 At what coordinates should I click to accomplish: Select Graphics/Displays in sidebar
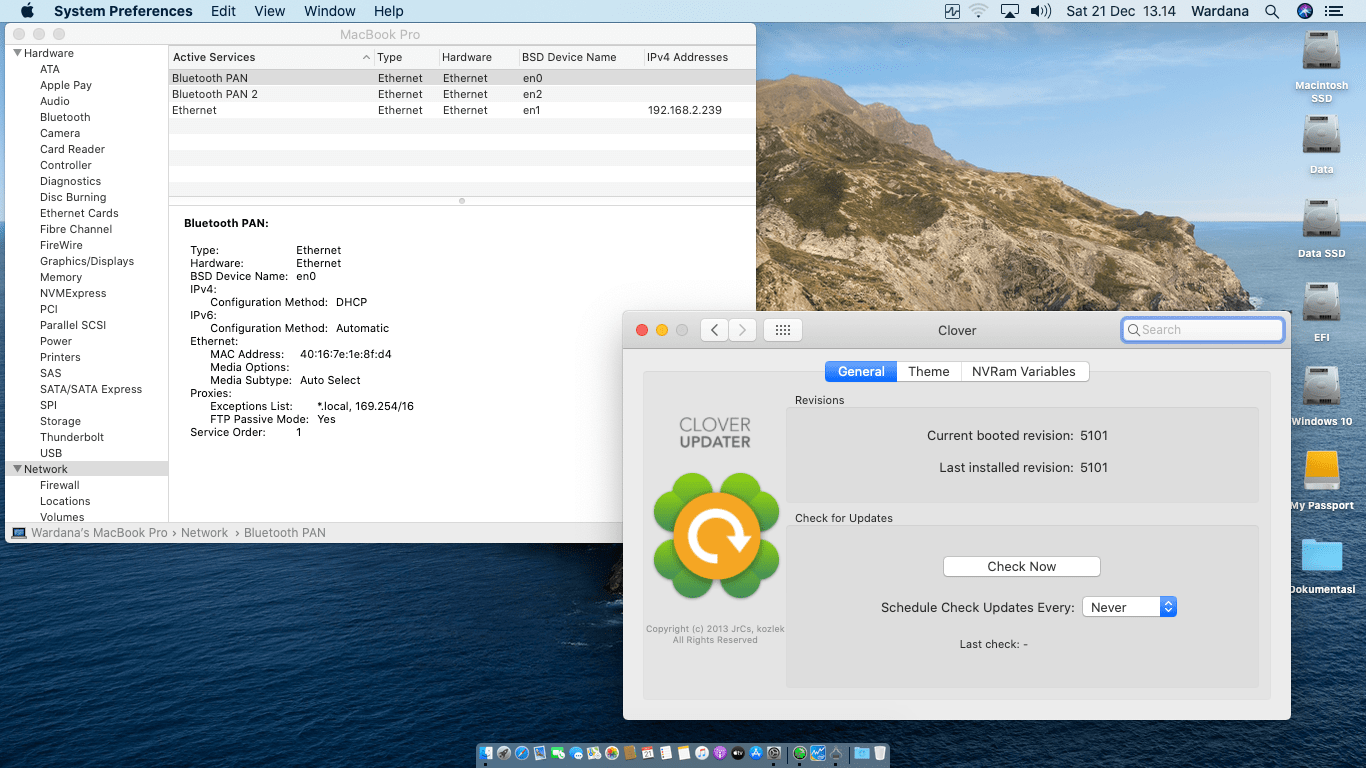(87, 261)
